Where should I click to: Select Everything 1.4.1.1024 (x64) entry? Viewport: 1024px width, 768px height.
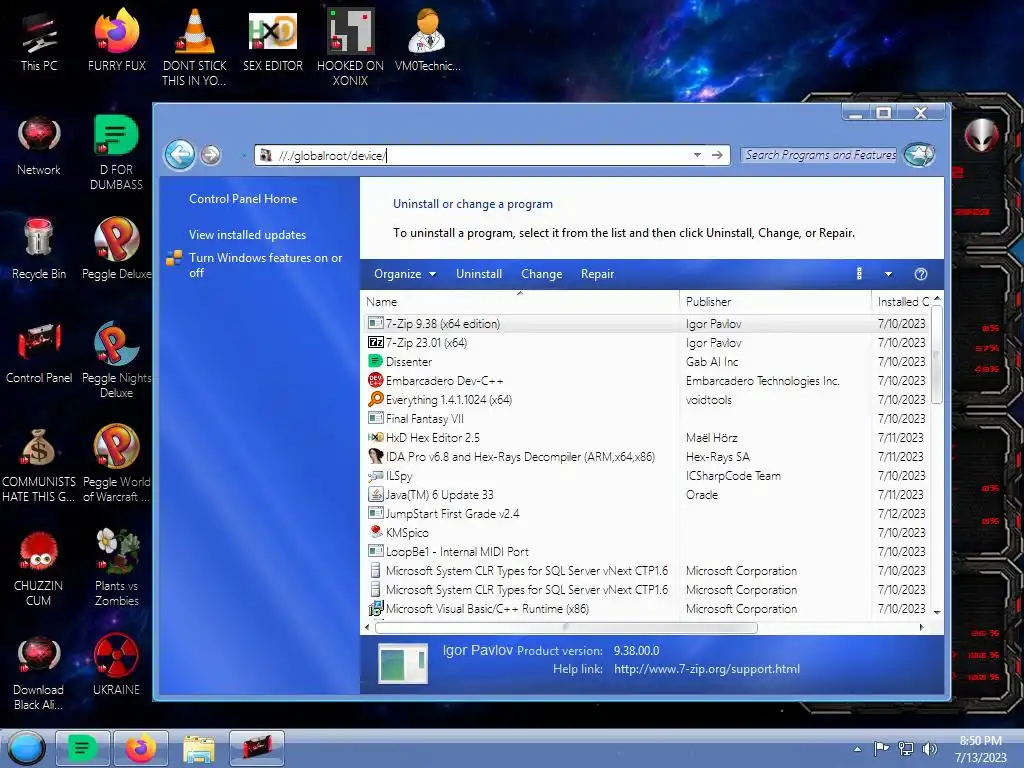tap(647, 400)
